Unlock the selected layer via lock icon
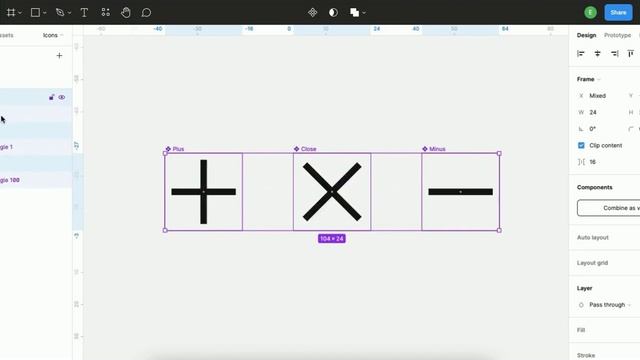 51,97
